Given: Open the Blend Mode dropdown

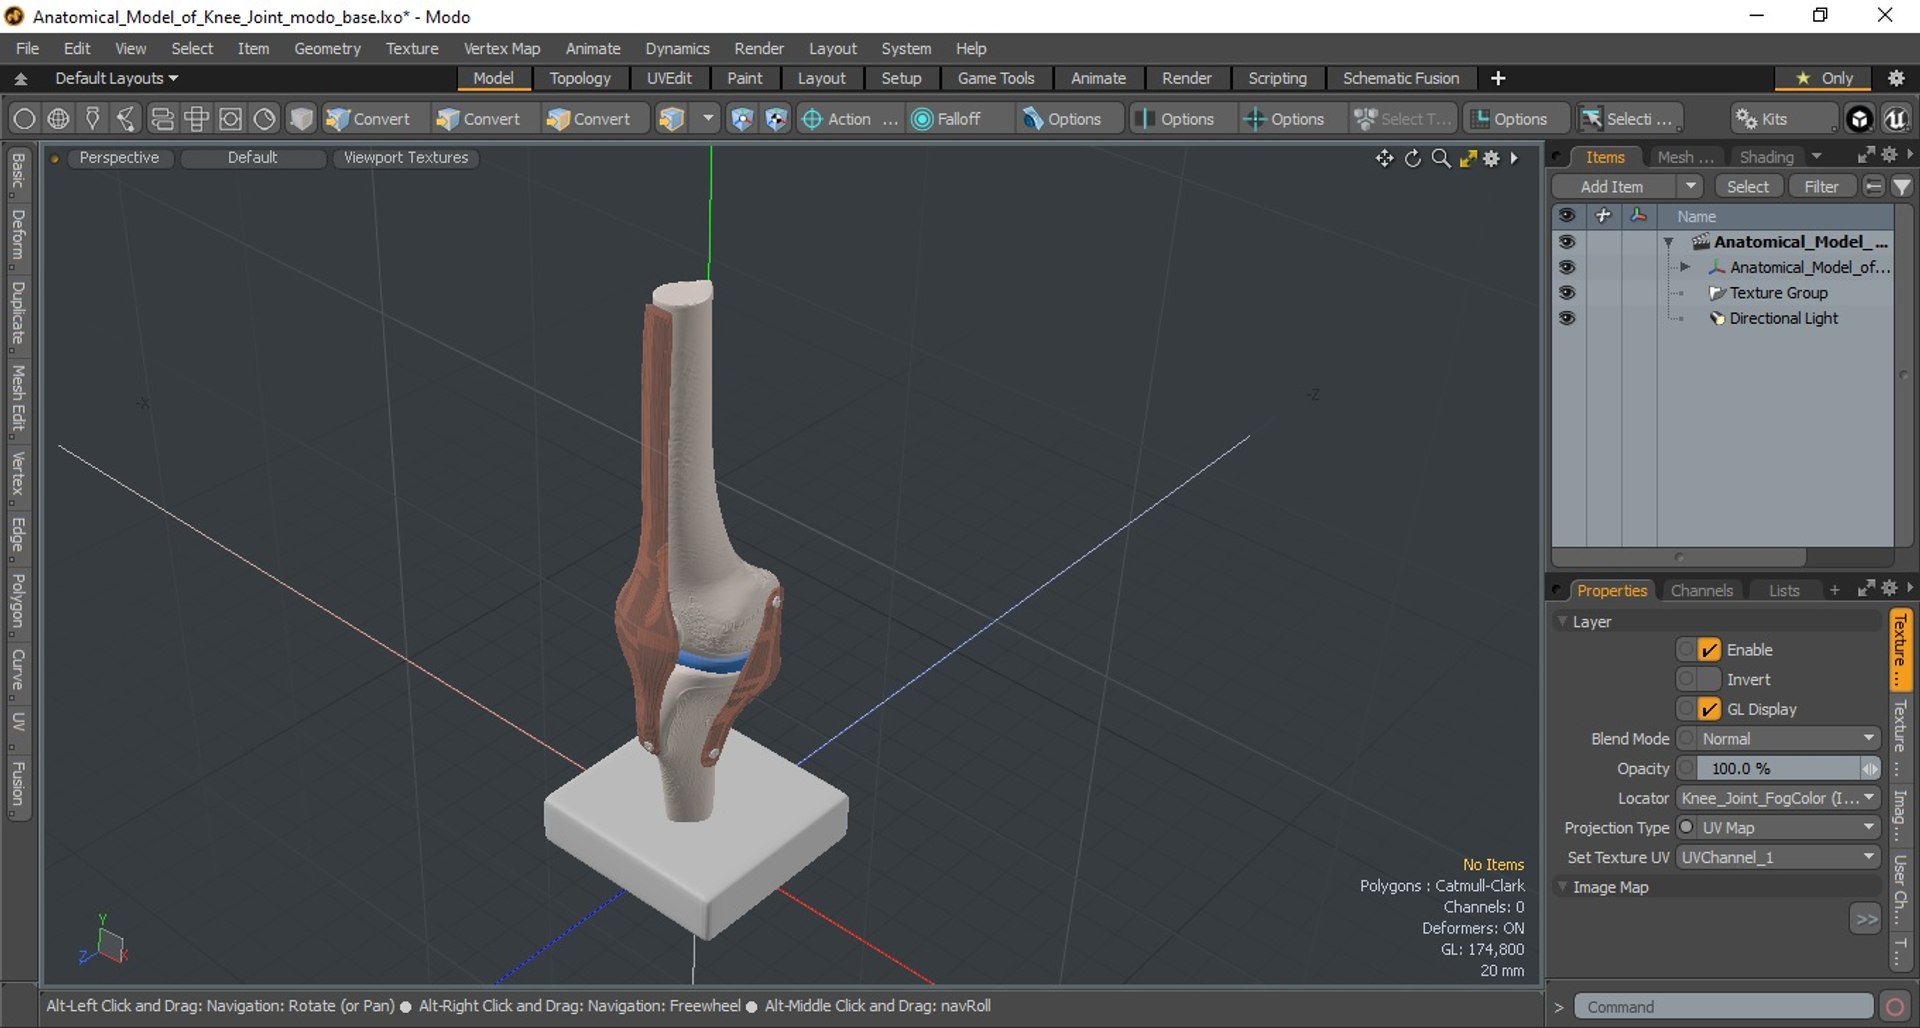Looking at the screenshot, I should [x=1788, y=739].
